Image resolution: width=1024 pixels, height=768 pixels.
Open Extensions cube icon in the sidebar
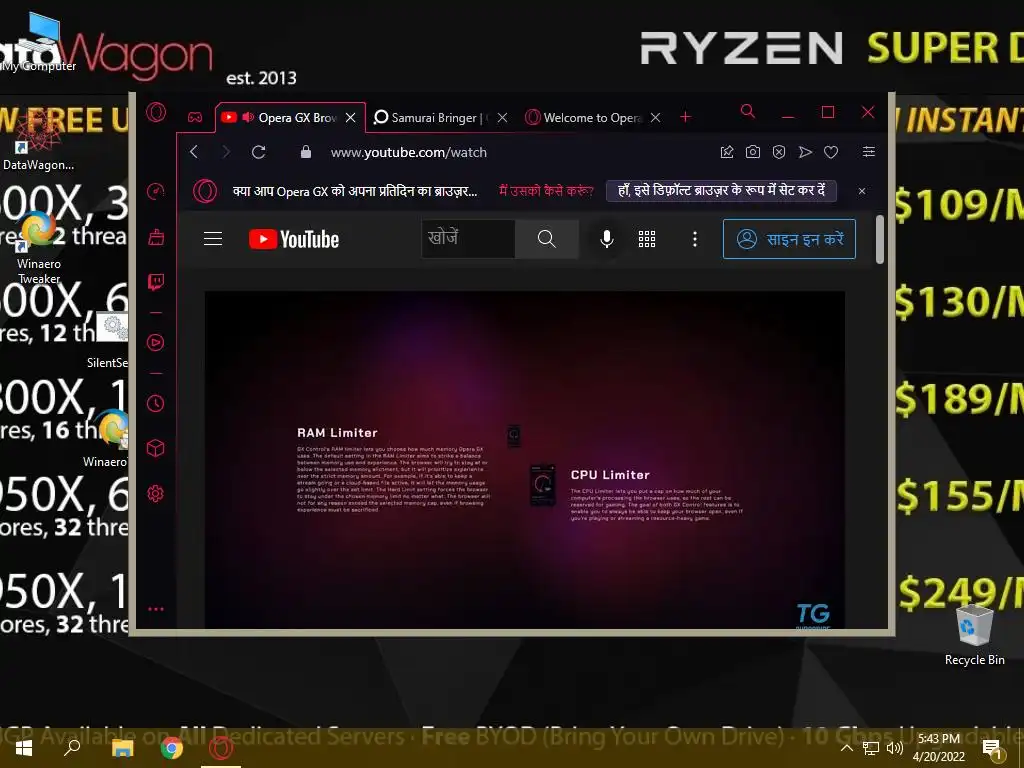pyautogui.click(x=155, y=448)
